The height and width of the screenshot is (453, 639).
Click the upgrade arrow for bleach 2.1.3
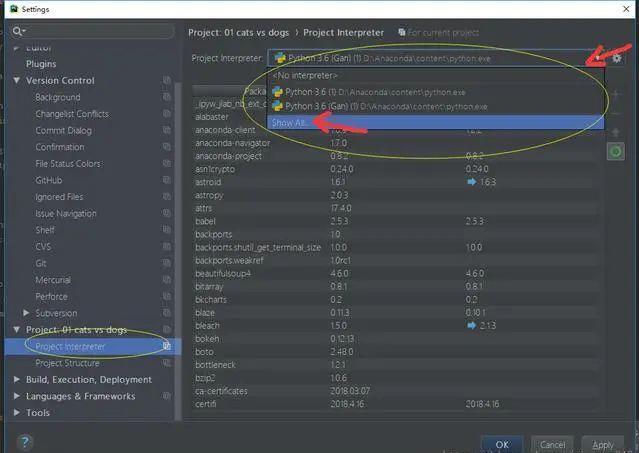[x=472, y=325]
